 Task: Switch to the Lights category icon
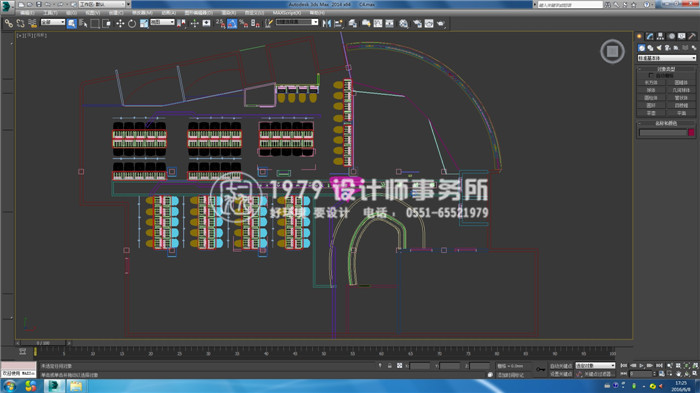point(659,48)
